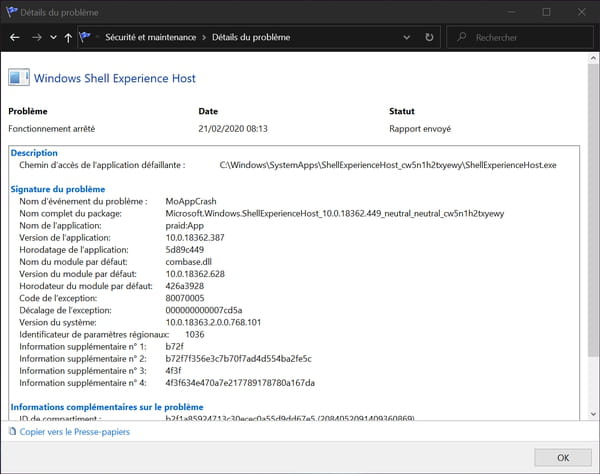The width and height of the screenshot is (600, 474).
Task: Close the Détails du problème window
Action: tap(582, 12)
